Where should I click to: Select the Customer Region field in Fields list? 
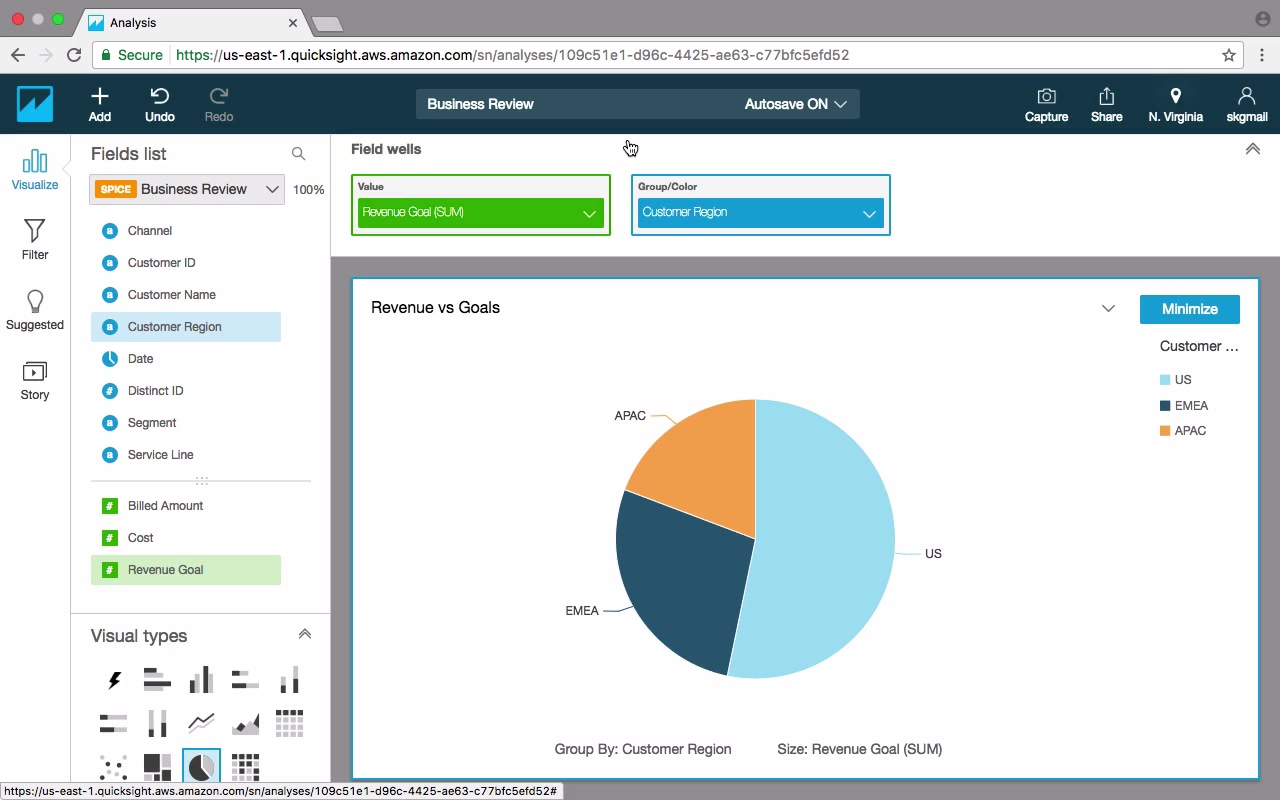coord(186,327)
